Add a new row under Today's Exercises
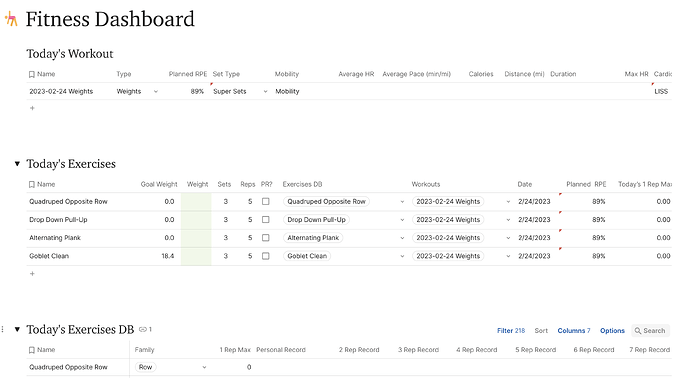Viewport: 690px width, 378px height. [x=32, y=274]
